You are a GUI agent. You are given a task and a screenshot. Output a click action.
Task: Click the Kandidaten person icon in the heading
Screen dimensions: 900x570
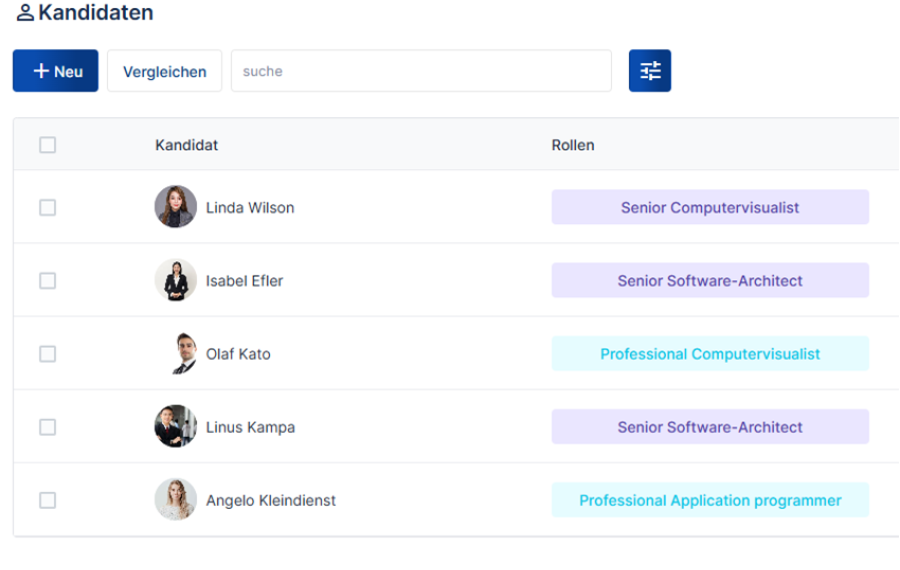[25, 14]
